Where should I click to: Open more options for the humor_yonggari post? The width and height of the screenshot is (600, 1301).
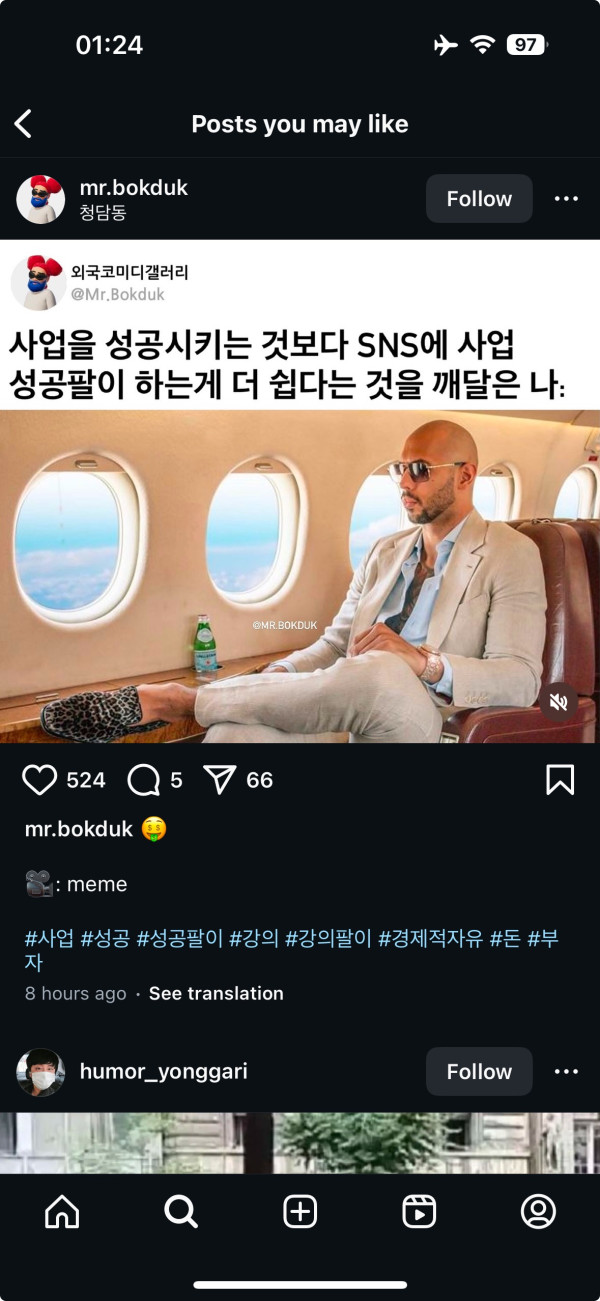(566, 1072)
